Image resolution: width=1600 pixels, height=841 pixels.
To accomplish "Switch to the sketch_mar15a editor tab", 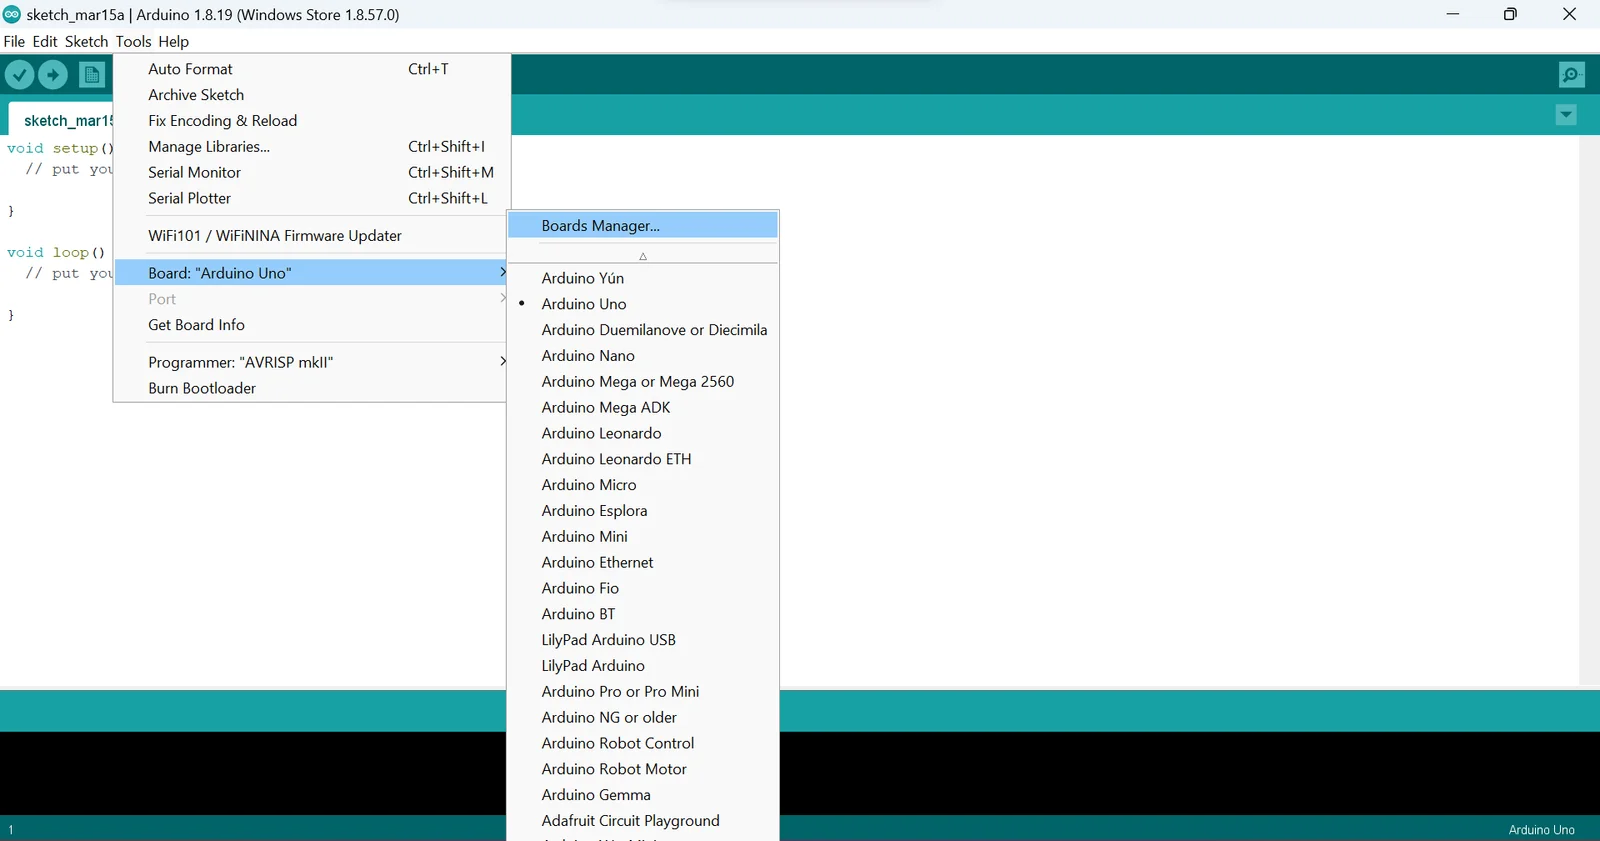I will pos(61,120).
